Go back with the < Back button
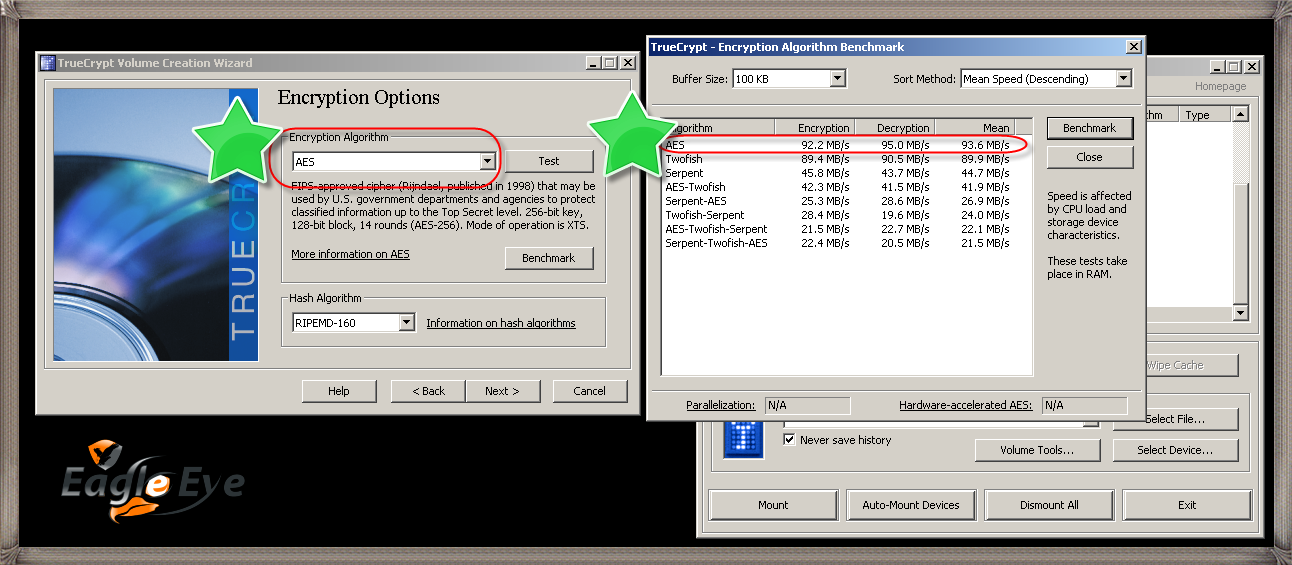The image size is (1292, 565). click(x=428, y=391)
